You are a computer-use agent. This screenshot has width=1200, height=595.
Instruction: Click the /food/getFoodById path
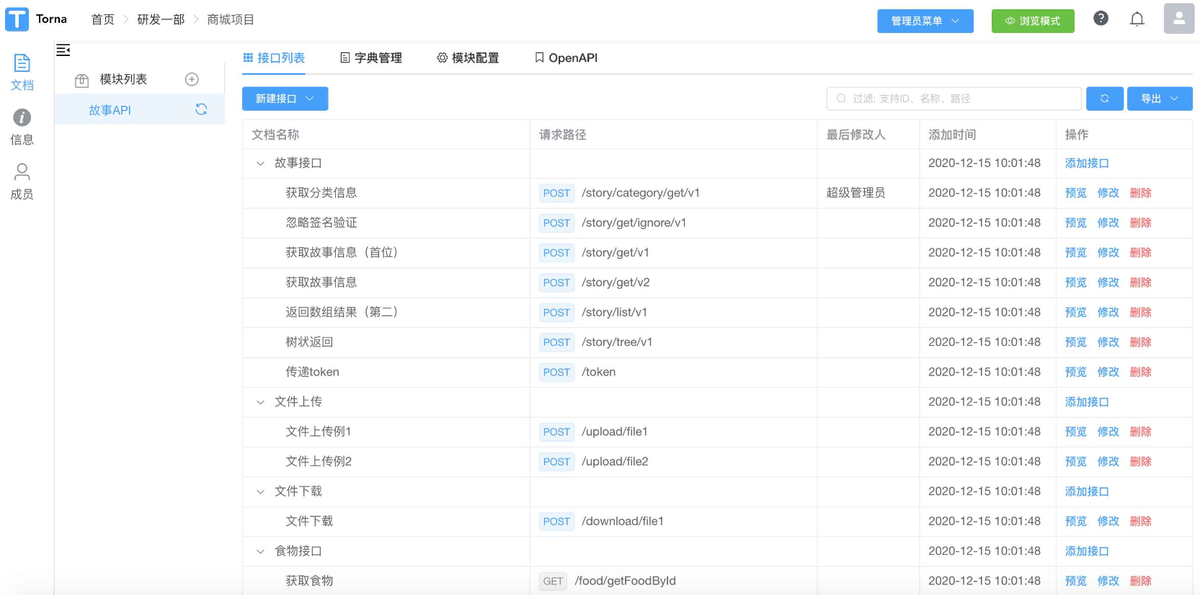625,581
